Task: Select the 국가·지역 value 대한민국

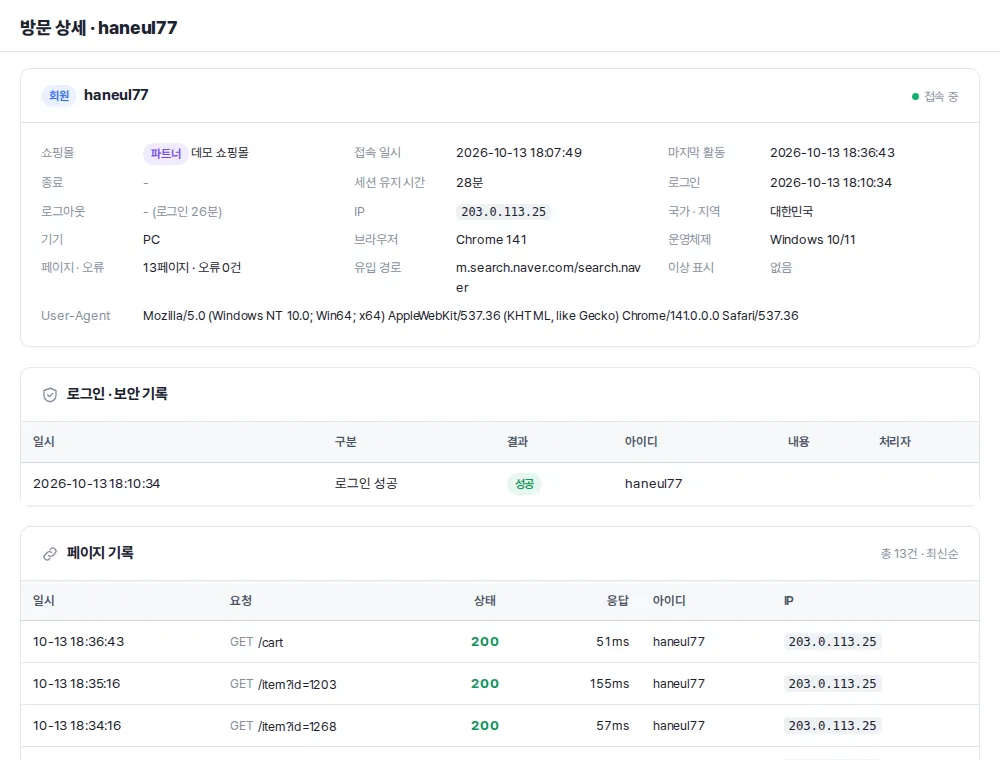Action: pyautogui.click(x=791, y=211)
